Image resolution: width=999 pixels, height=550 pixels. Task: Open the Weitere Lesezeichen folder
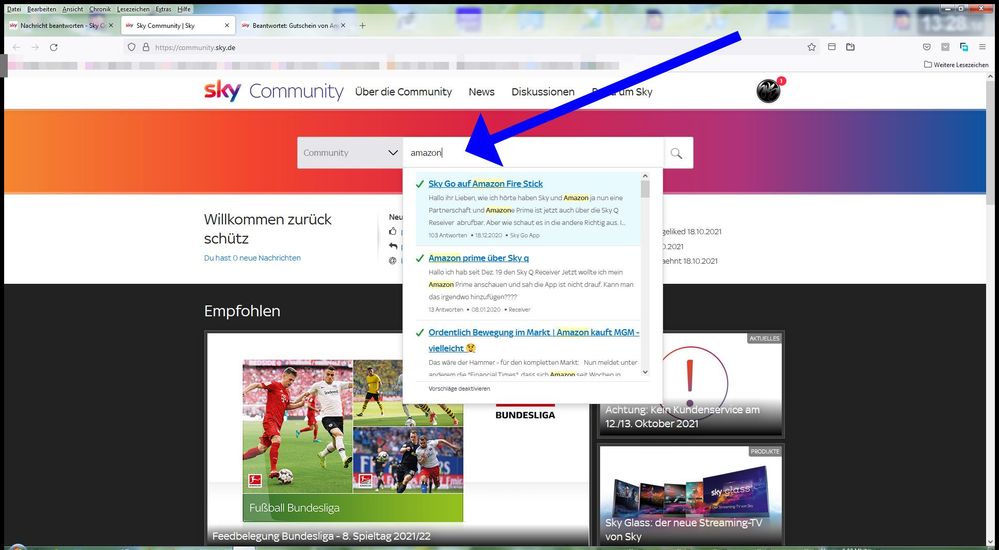pos(956,64)
